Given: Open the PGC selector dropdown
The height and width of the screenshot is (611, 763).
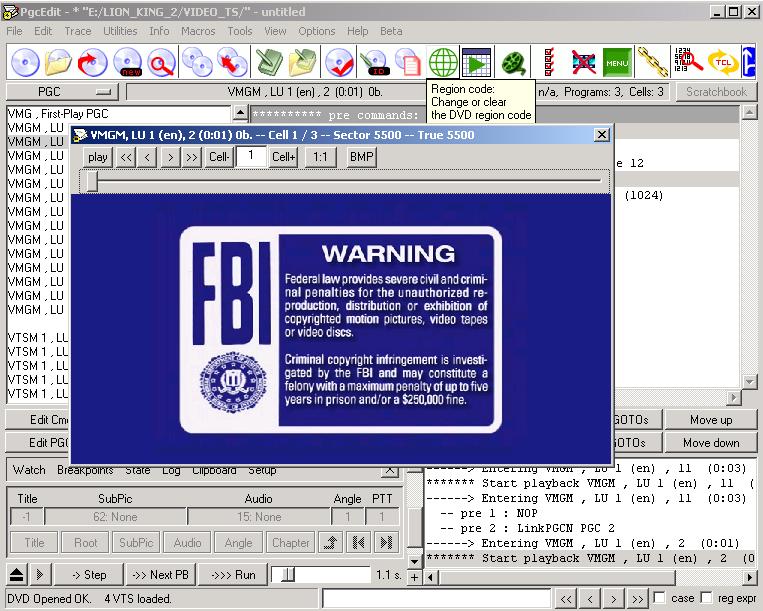Looking at the screenshot, I should (62, 91).
